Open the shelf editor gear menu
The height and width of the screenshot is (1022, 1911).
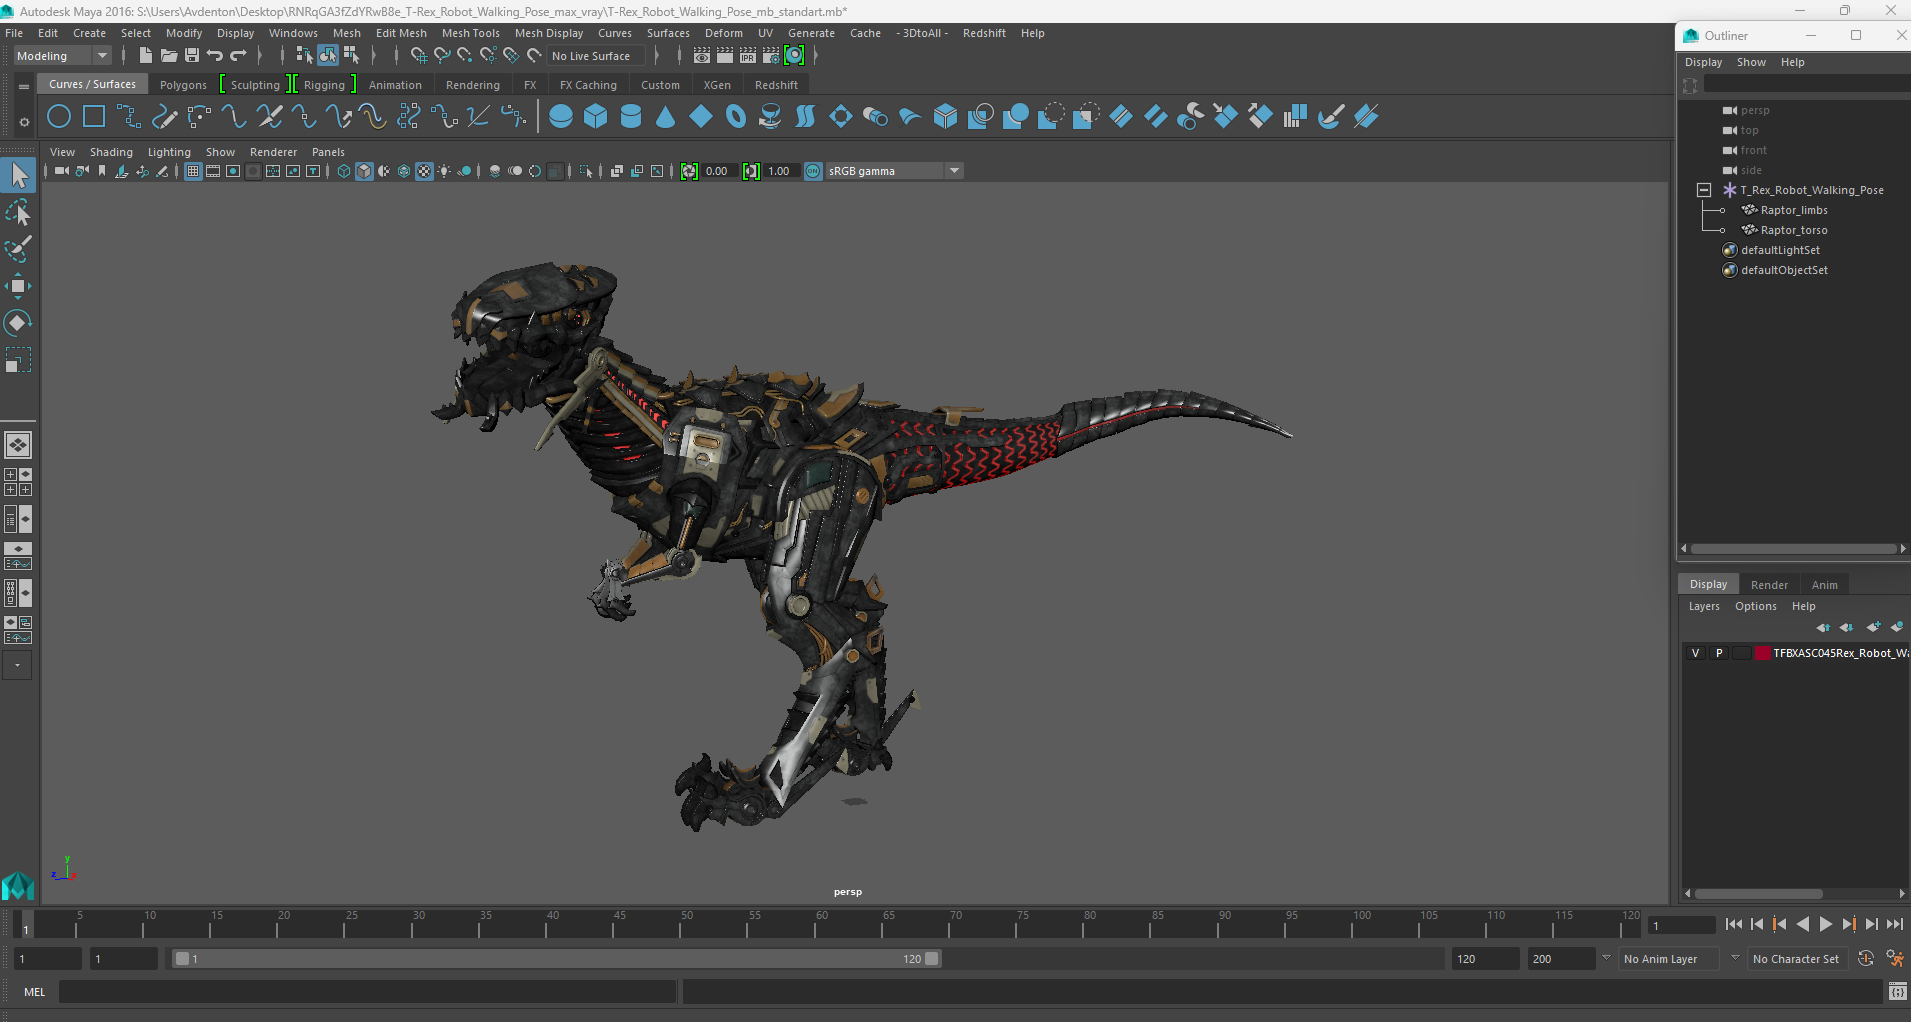(x=23, y=122)
